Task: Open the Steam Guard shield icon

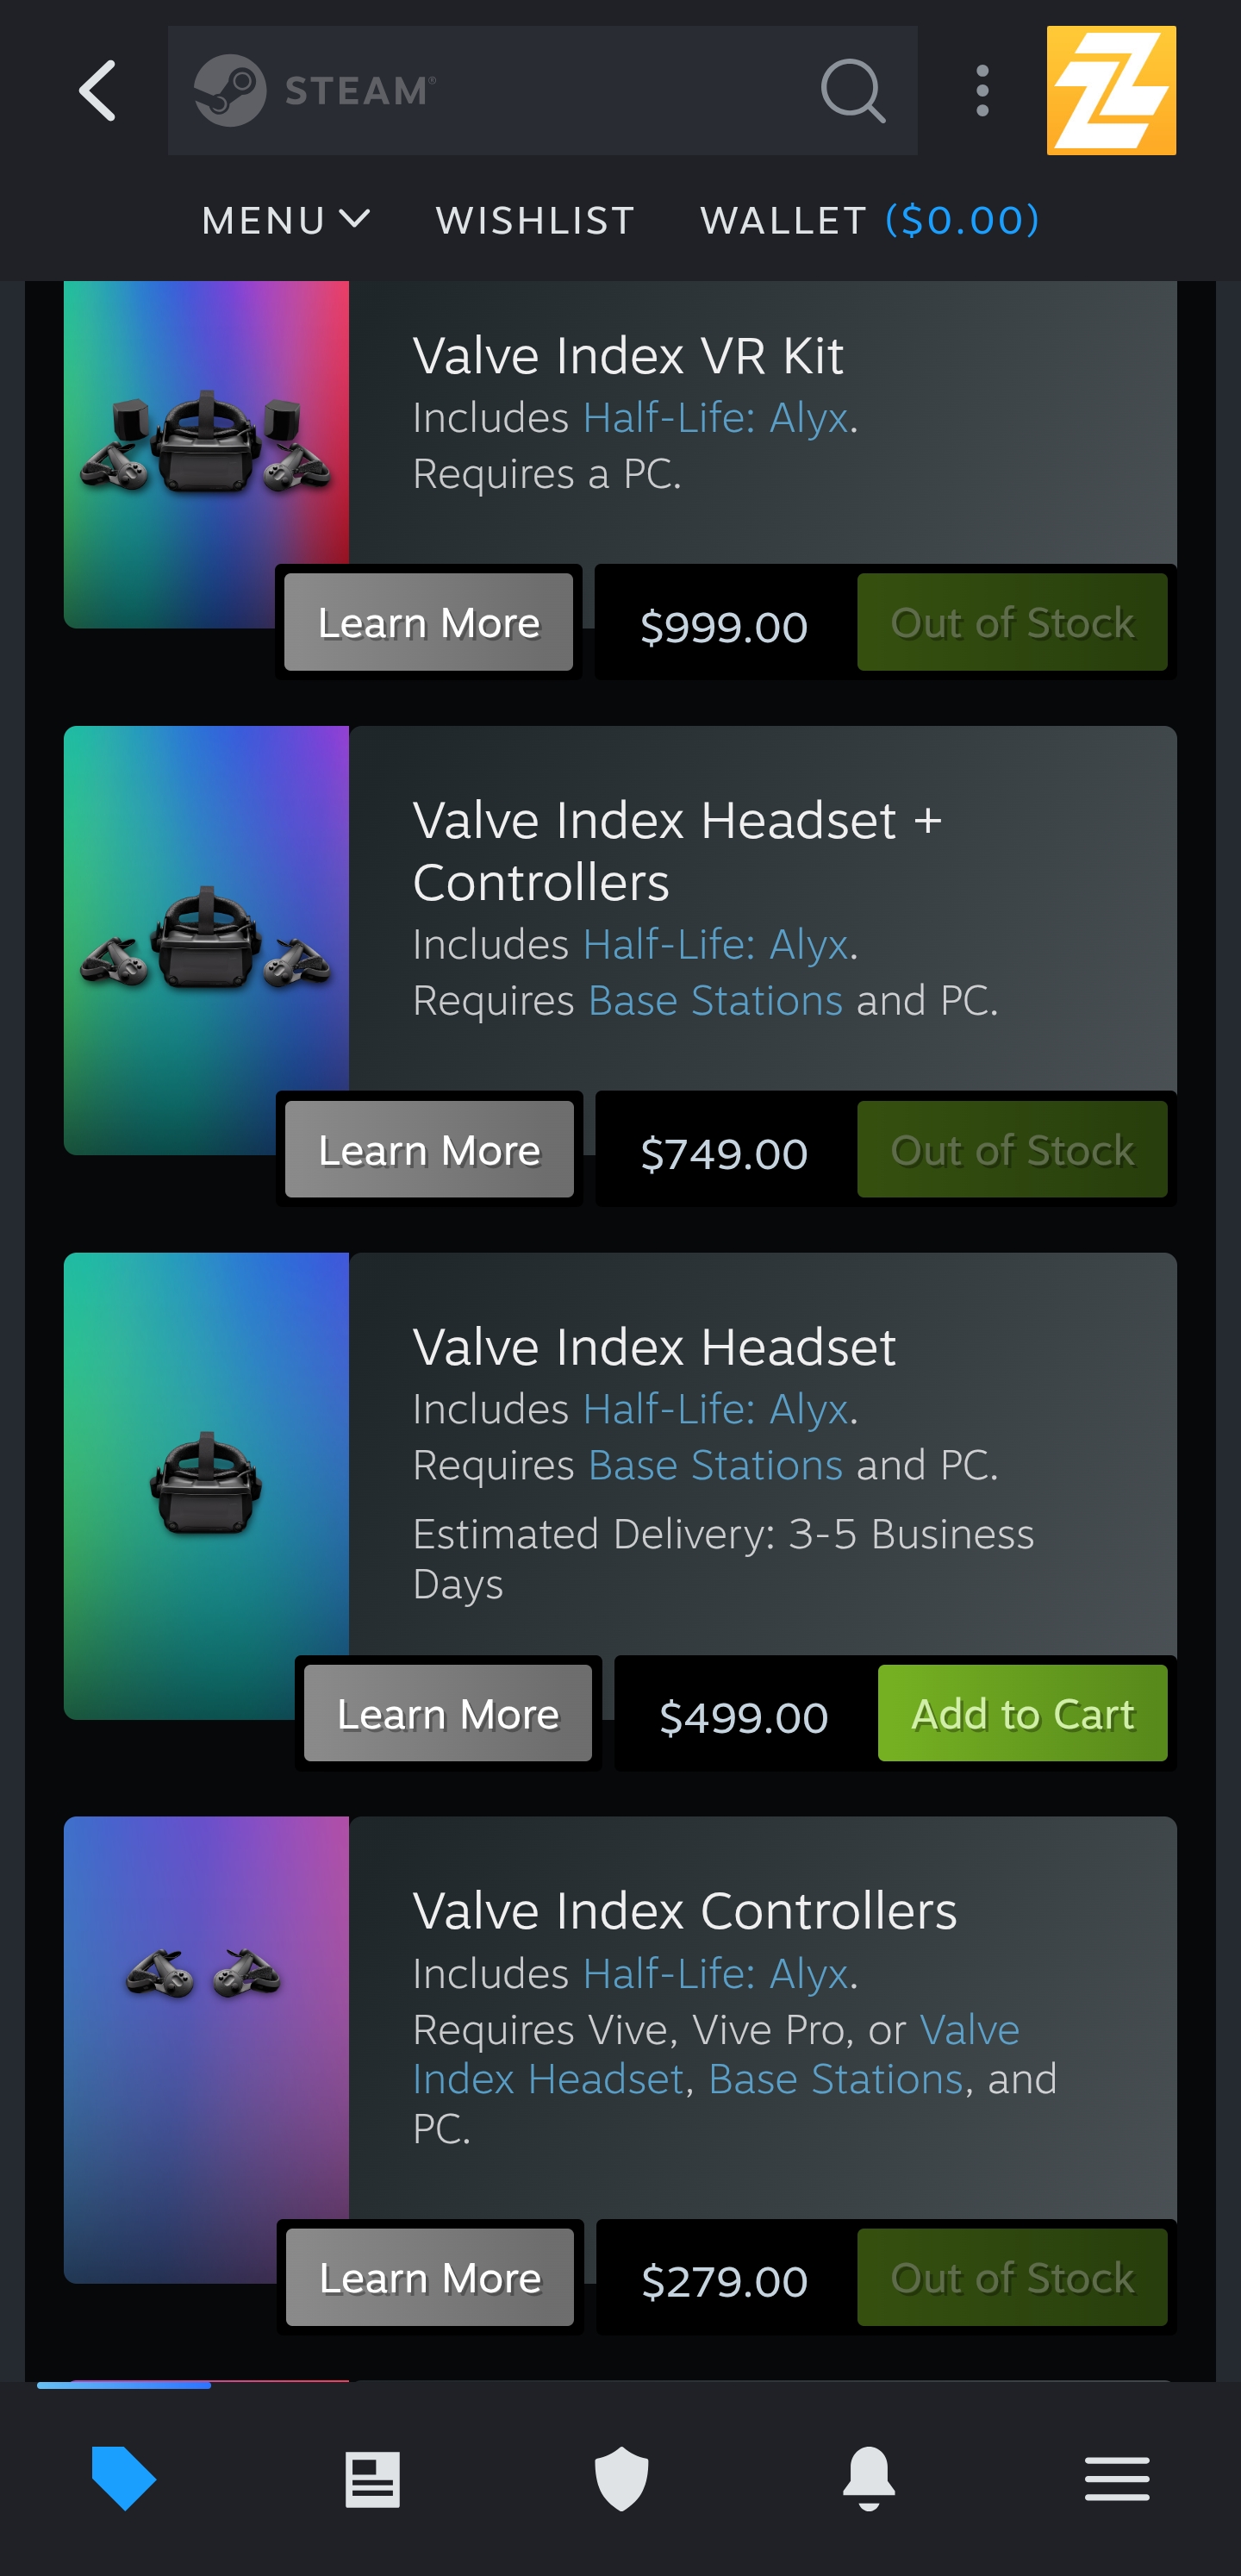Action: click(x=621, y=2478)
